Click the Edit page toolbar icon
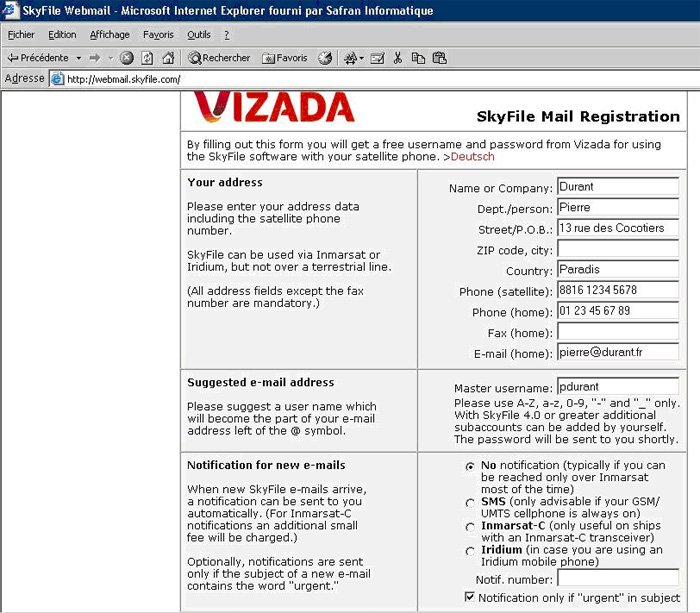 [377, 58]
